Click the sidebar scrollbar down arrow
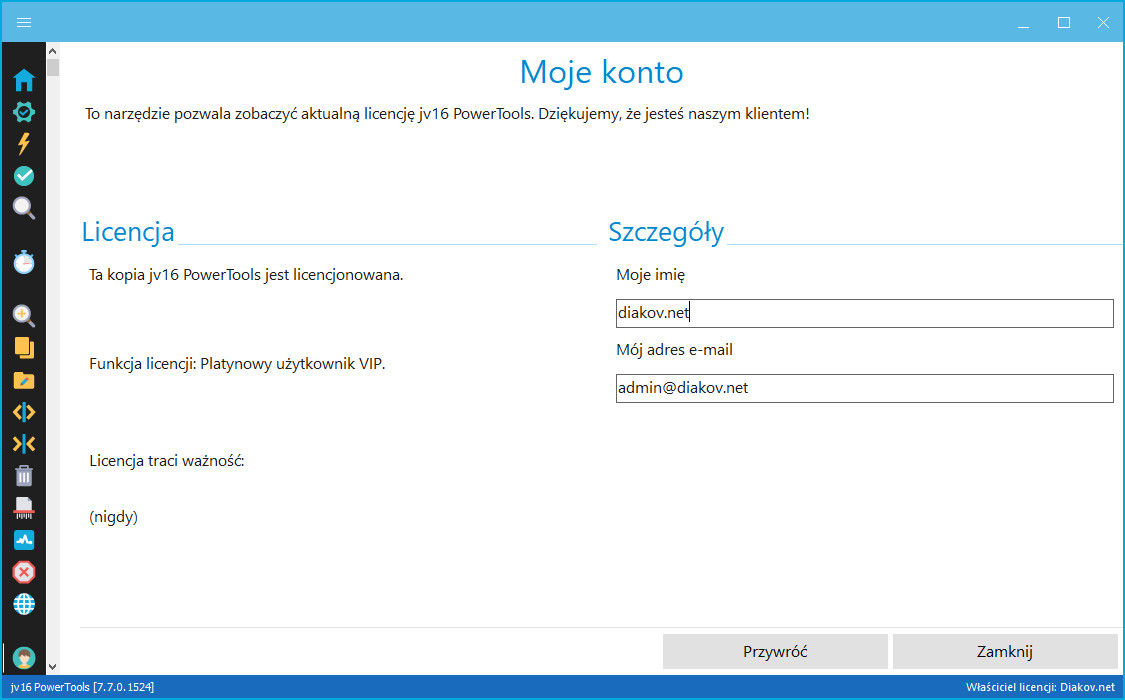Image resolution: width=1125 pixels, height=700 pixels. coord(52,666)
